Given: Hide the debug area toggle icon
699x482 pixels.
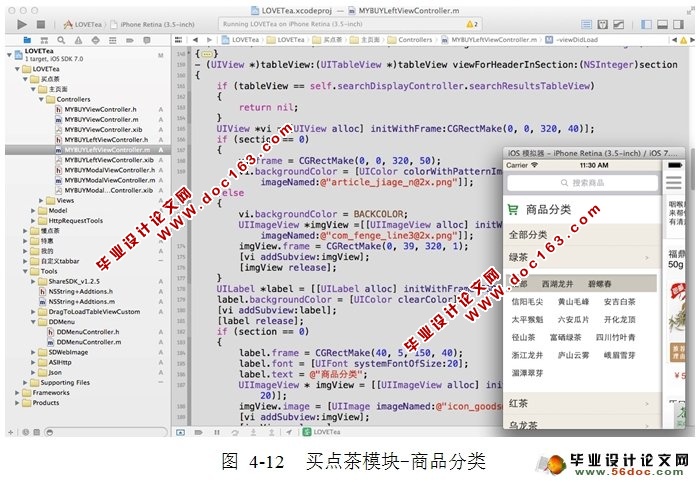Looking at the screenshot, I should click(181, 432).
